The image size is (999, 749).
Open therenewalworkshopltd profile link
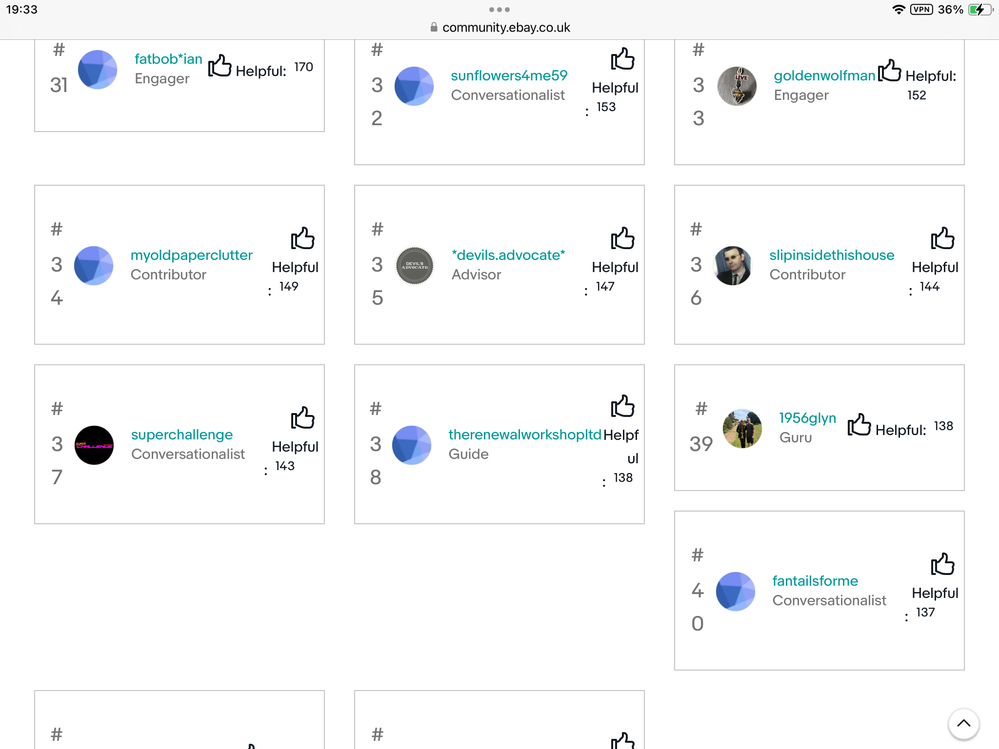(525, 435)
